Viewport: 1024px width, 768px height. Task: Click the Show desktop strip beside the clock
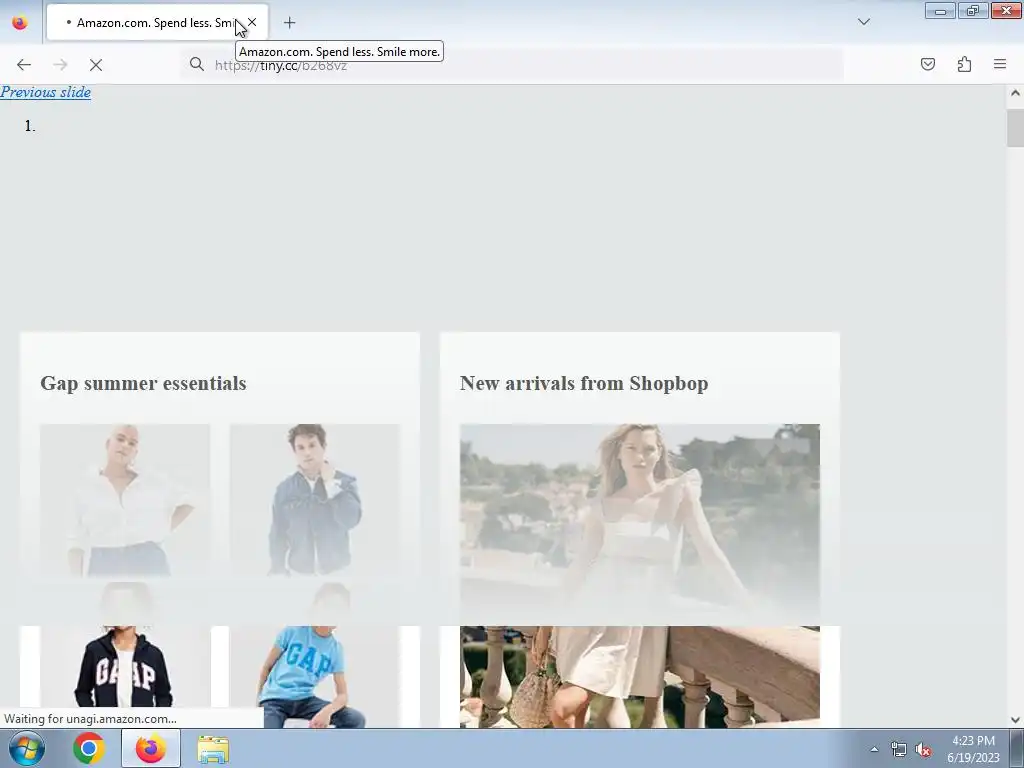1017,748
